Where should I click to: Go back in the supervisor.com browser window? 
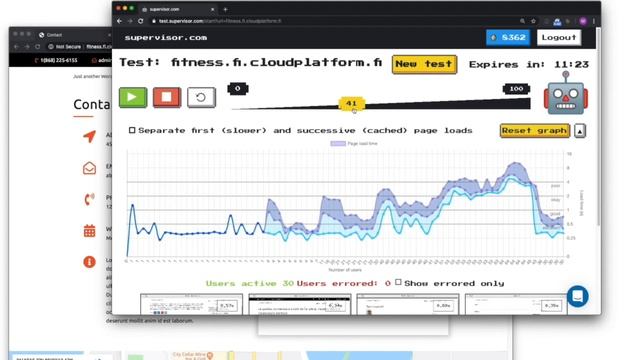(119, 21)
